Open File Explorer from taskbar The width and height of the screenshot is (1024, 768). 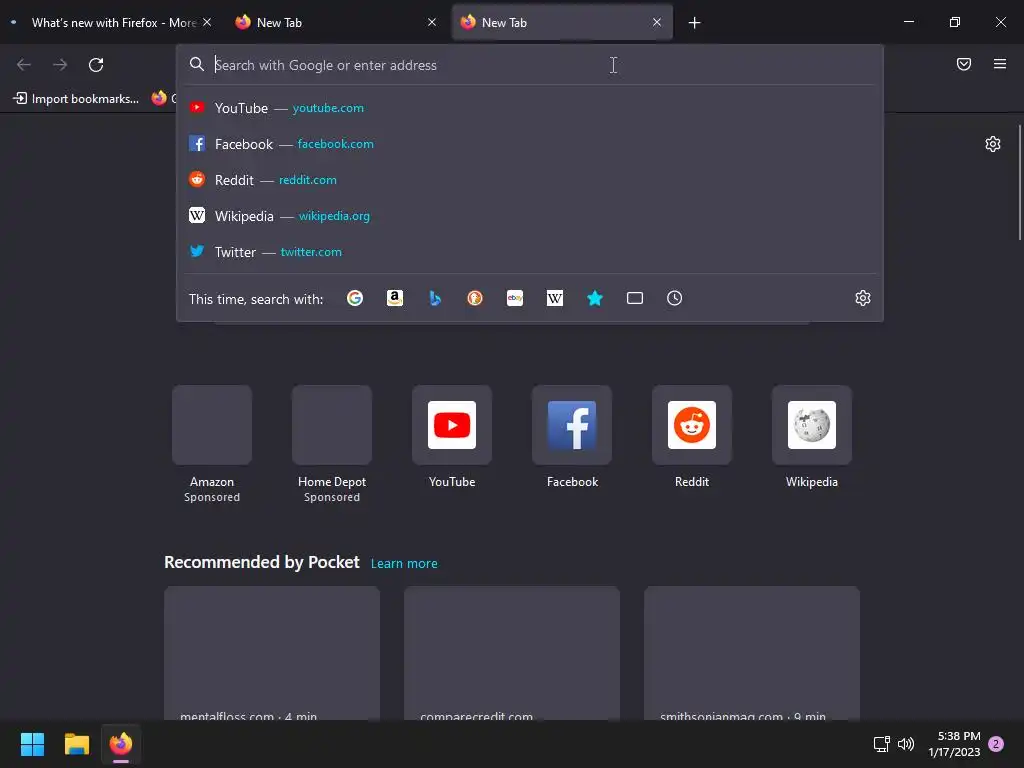click(x=76, y=744)
